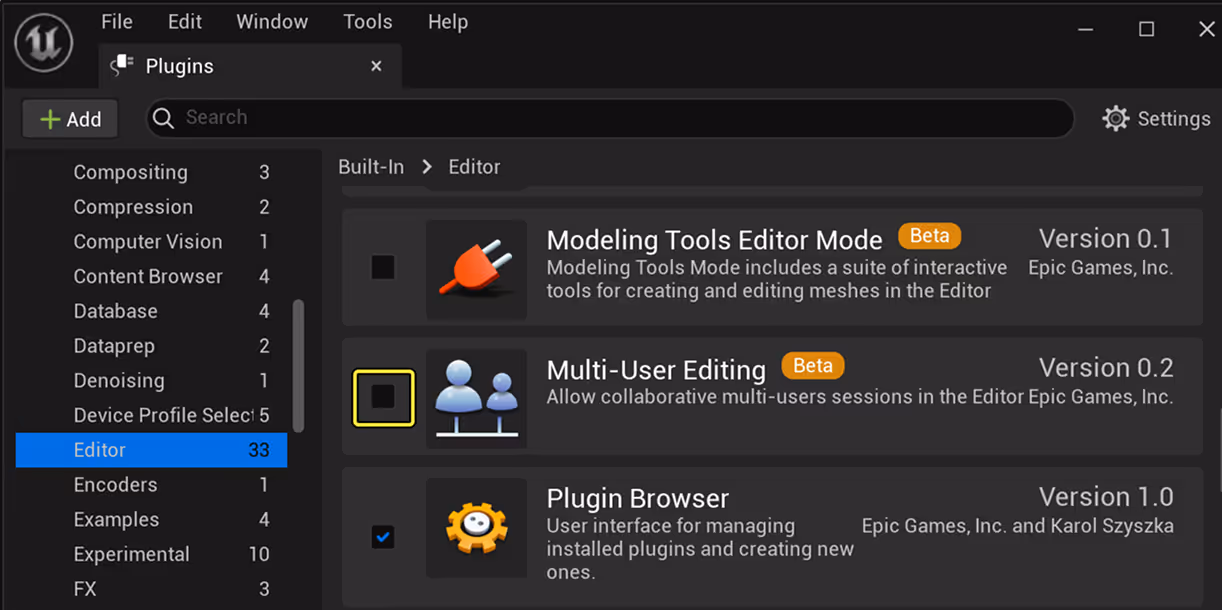This screenshot has height=610, width=1222.
Task: Select the Computer Vision category
Action: (x=151, y=242)
